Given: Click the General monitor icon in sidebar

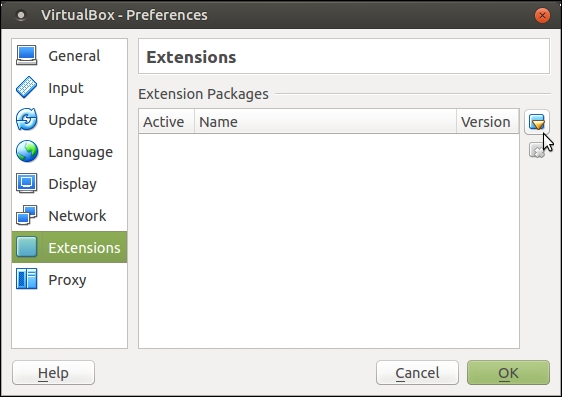Looking at the screenshot, I should coord(27,55).
